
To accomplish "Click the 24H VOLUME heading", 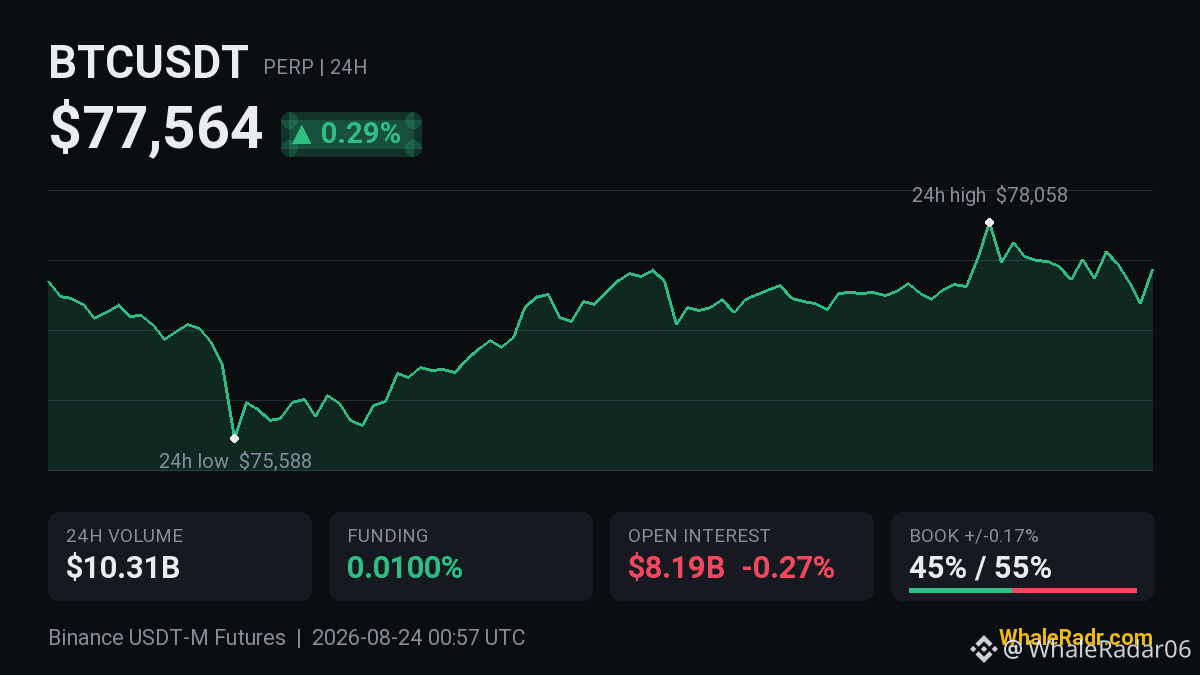I will (124, 536).
